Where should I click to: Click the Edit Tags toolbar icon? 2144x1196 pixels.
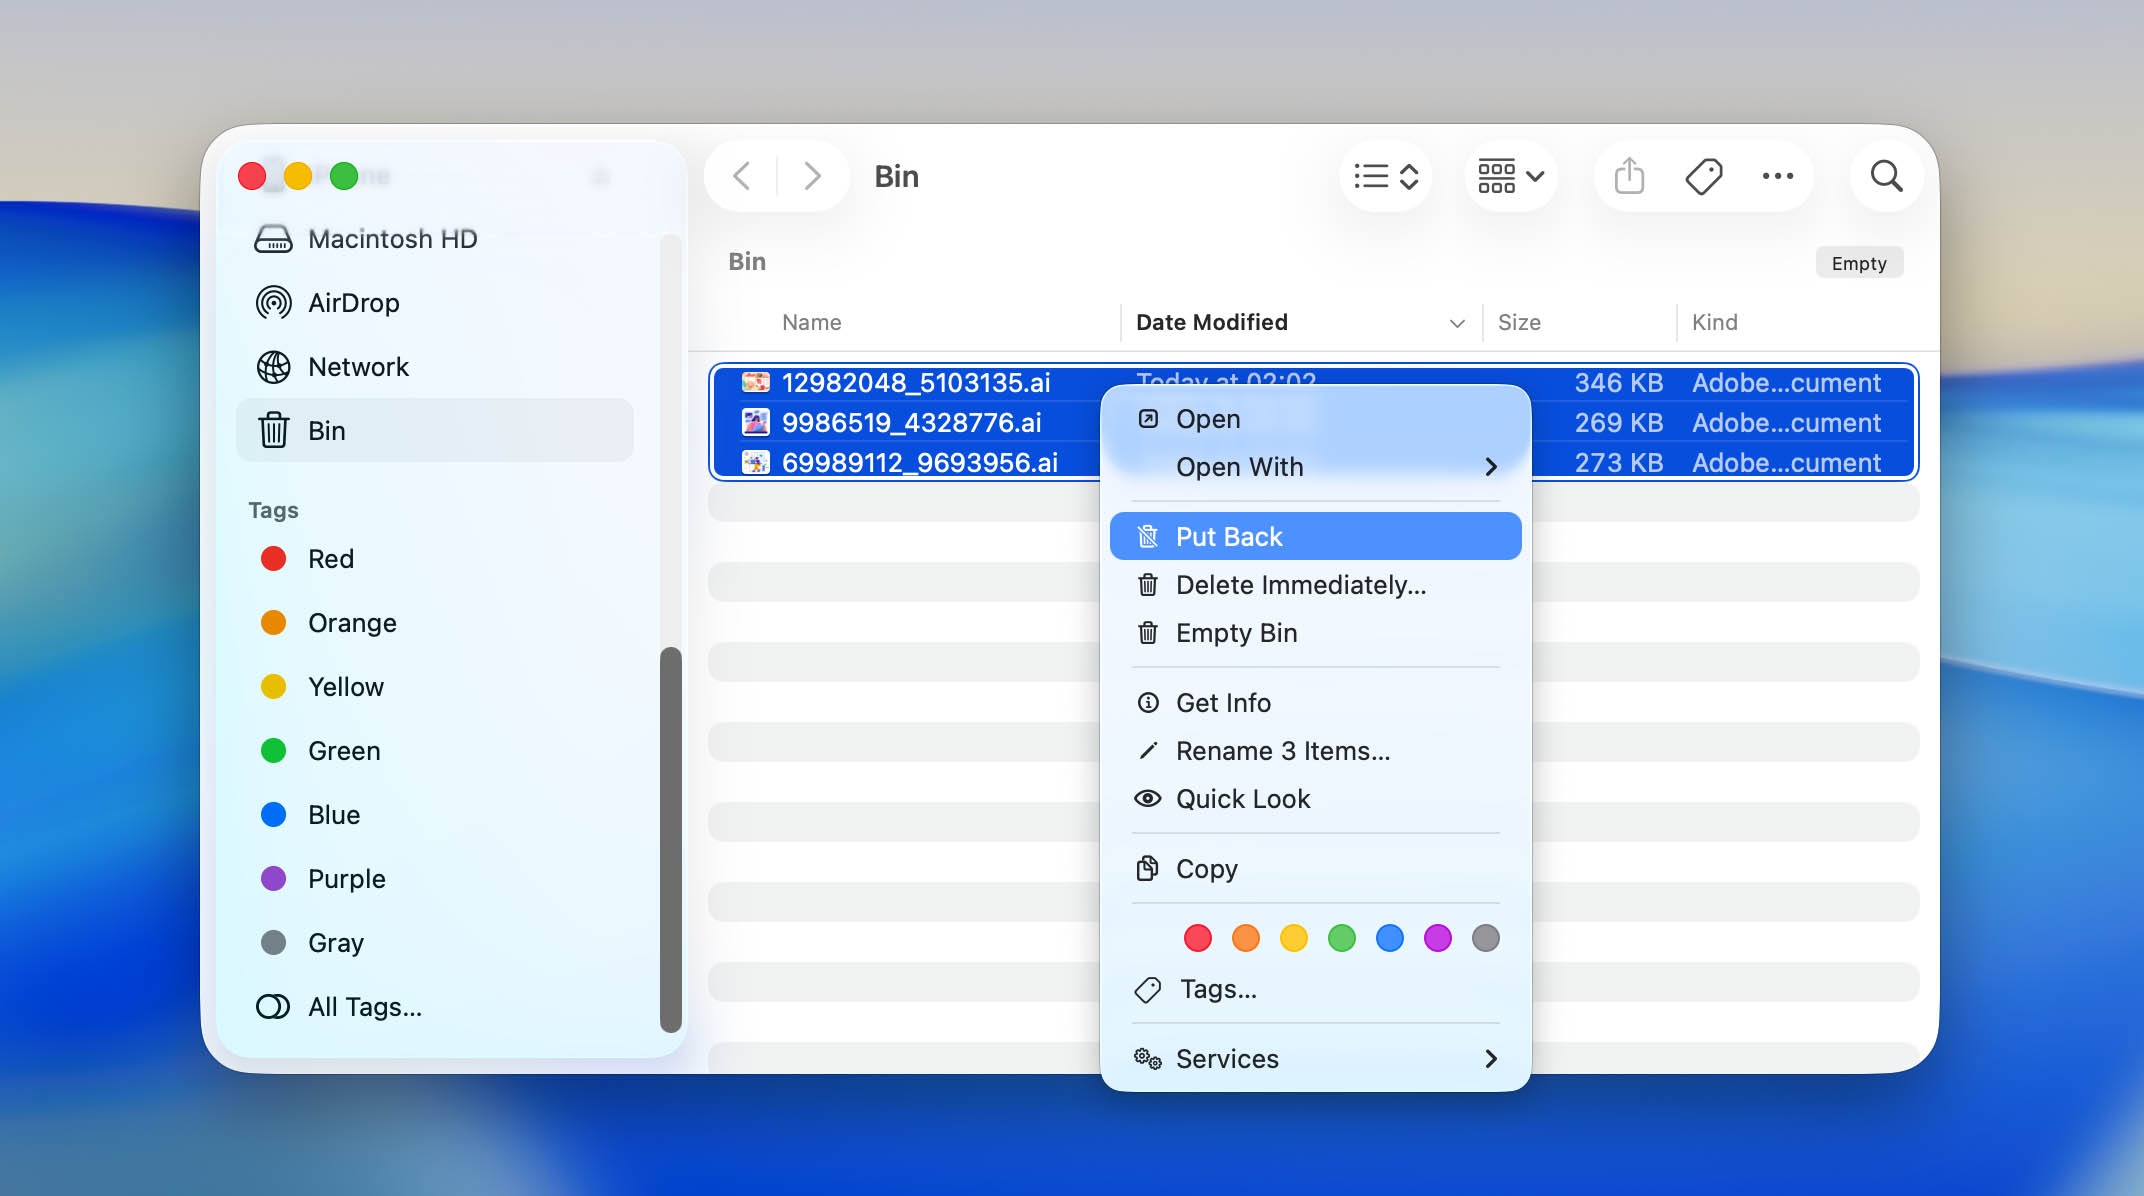pyautogui.click(x=1703, y=176)
